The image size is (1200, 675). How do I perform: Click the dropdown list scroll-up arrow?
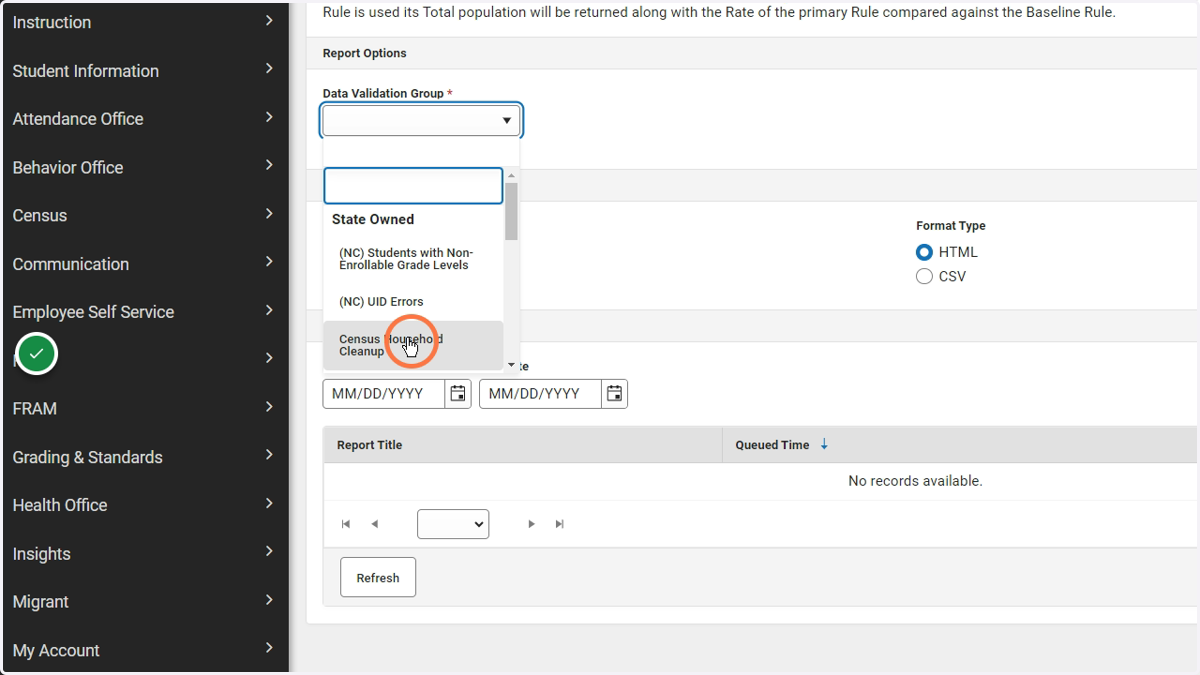tap(511, 176)
